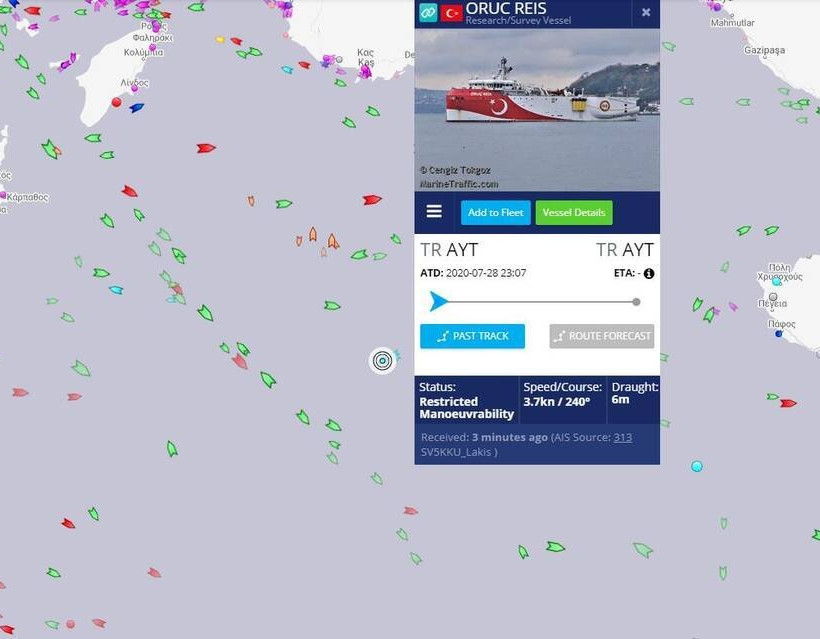Screen dimensions: 820x639
Task: Select the targeted vessel circle marker
Action: 383,360
